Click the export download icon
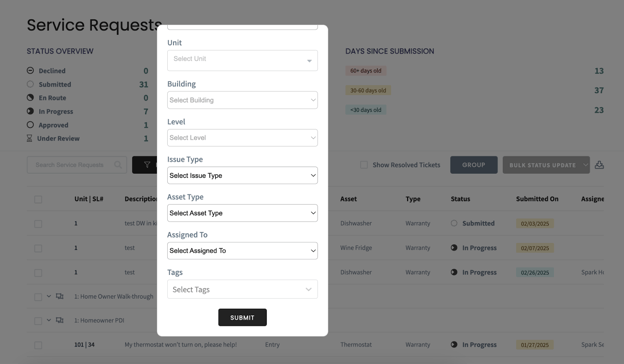 pos(599,165)
